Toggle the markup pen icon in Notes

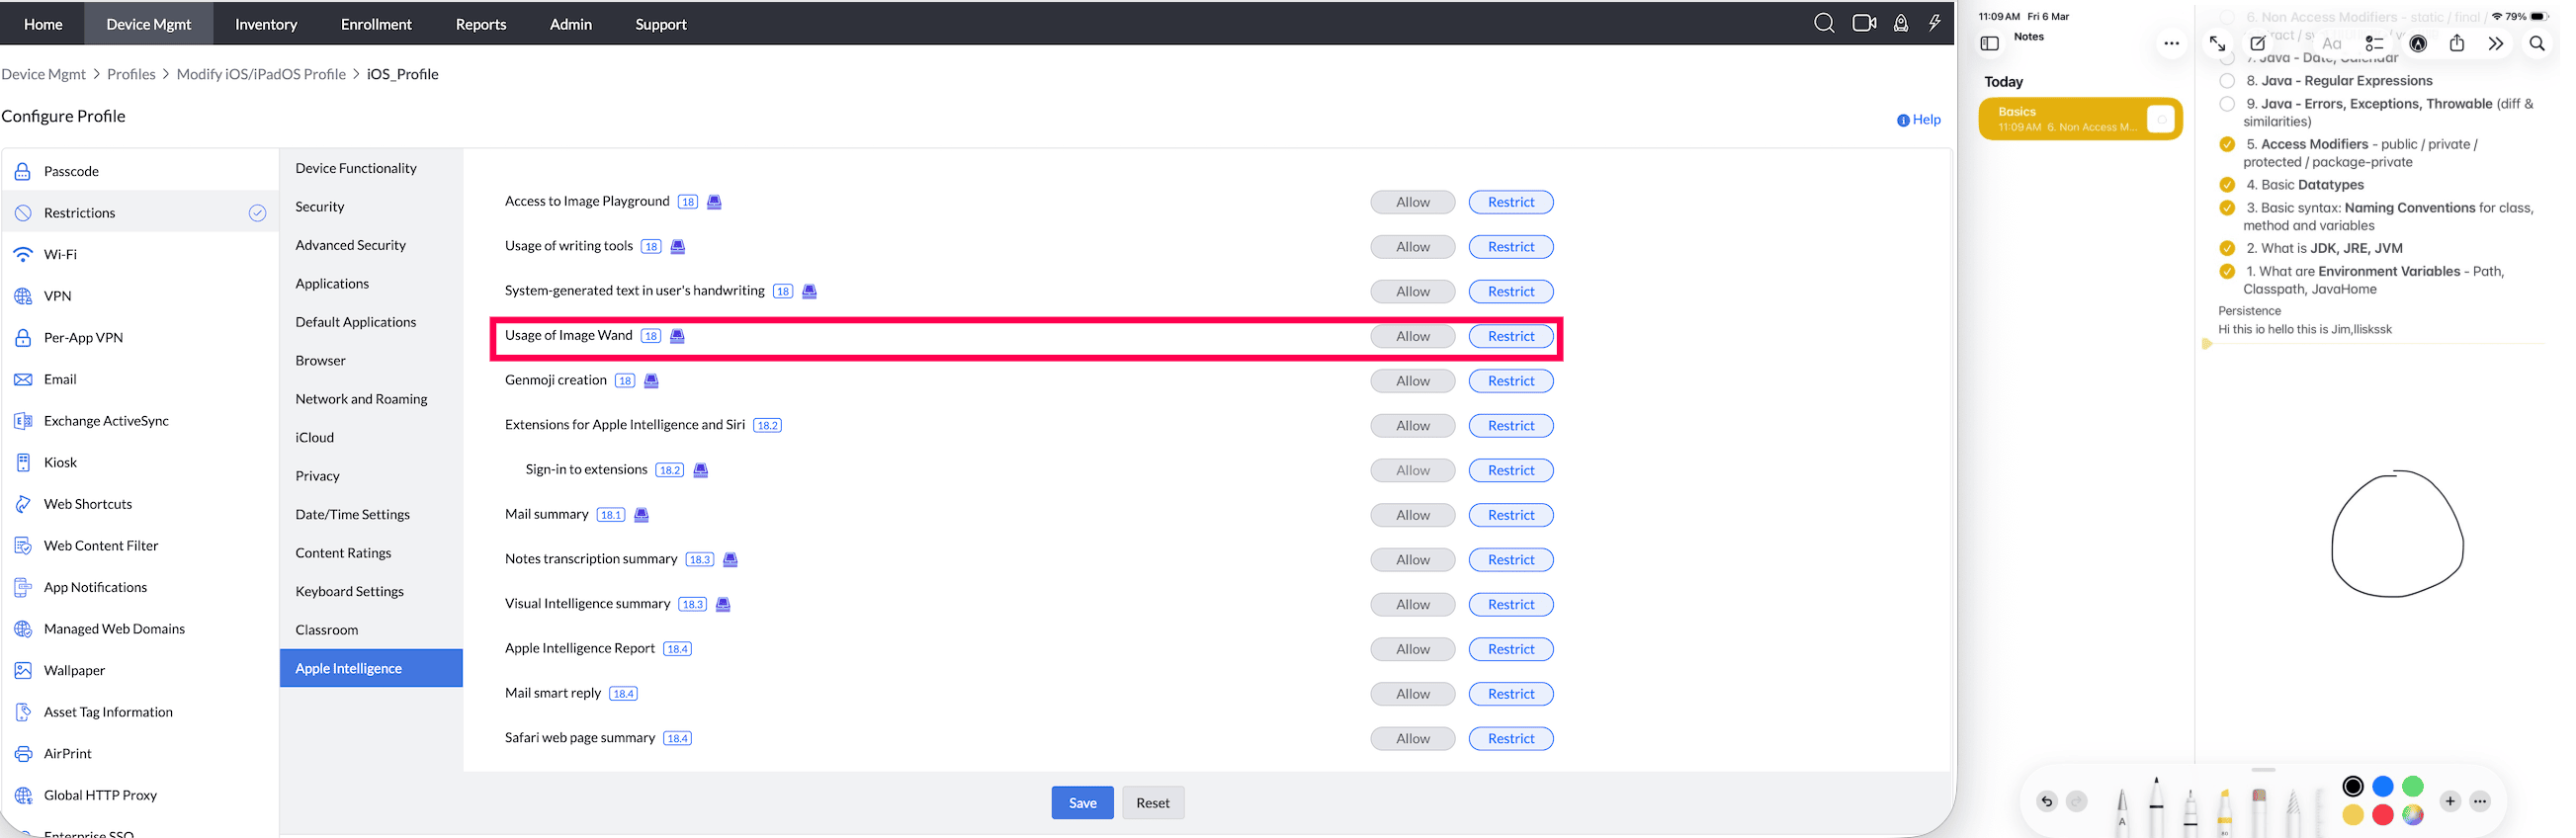(2418, 43)
